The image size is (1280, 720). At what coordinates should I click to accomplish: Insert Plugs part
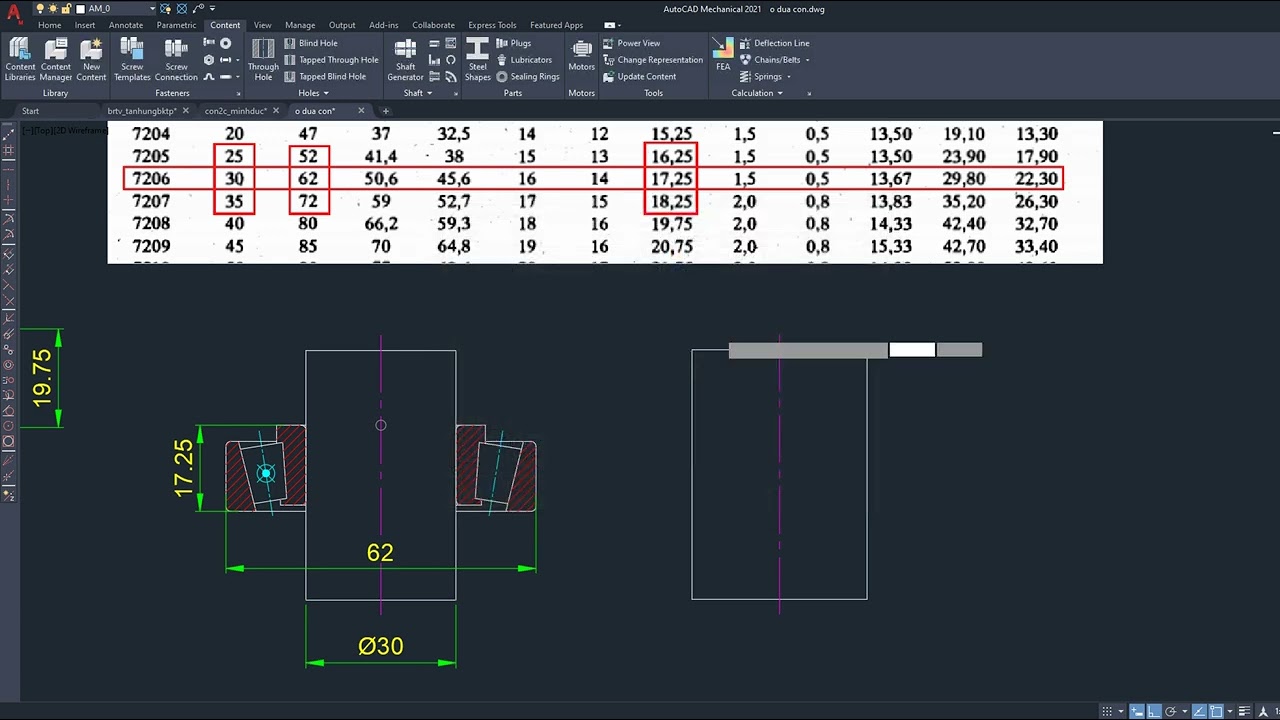coord(514,43)
